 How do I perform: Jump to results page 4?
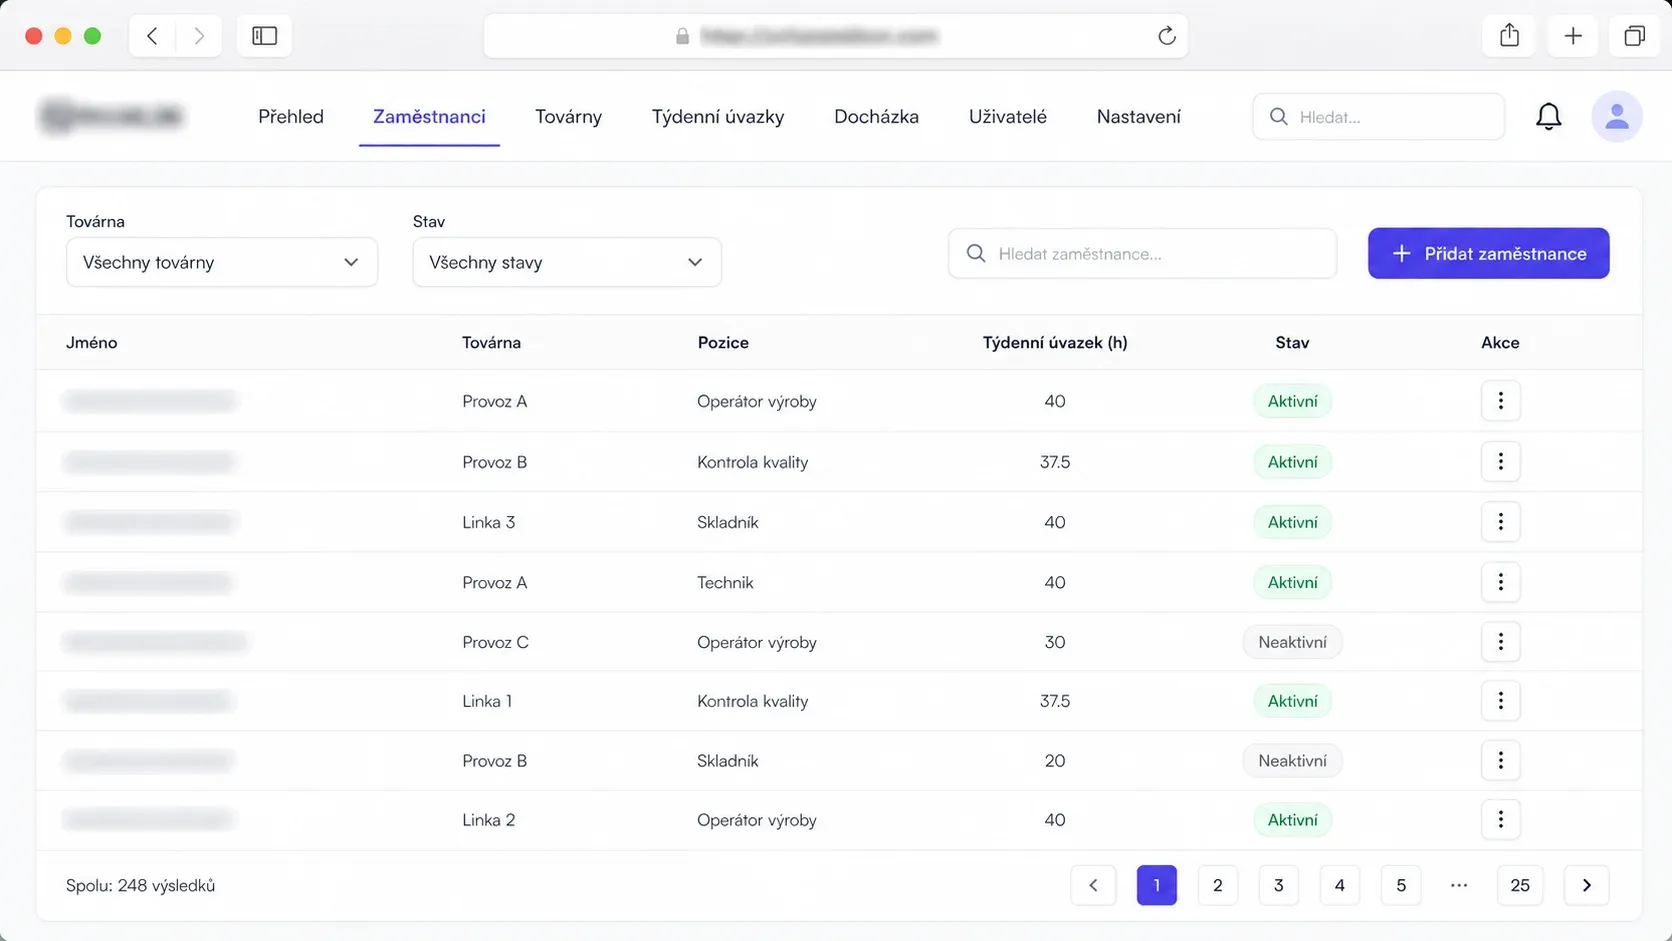tap(1340, 885)
